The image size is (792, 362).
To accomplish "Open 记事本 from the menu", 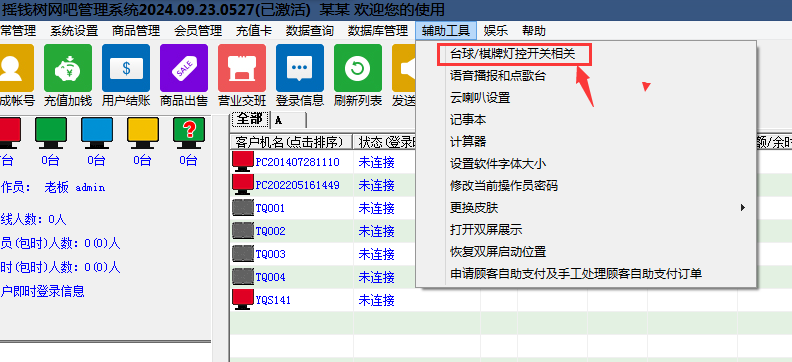I will pos(468,120).
